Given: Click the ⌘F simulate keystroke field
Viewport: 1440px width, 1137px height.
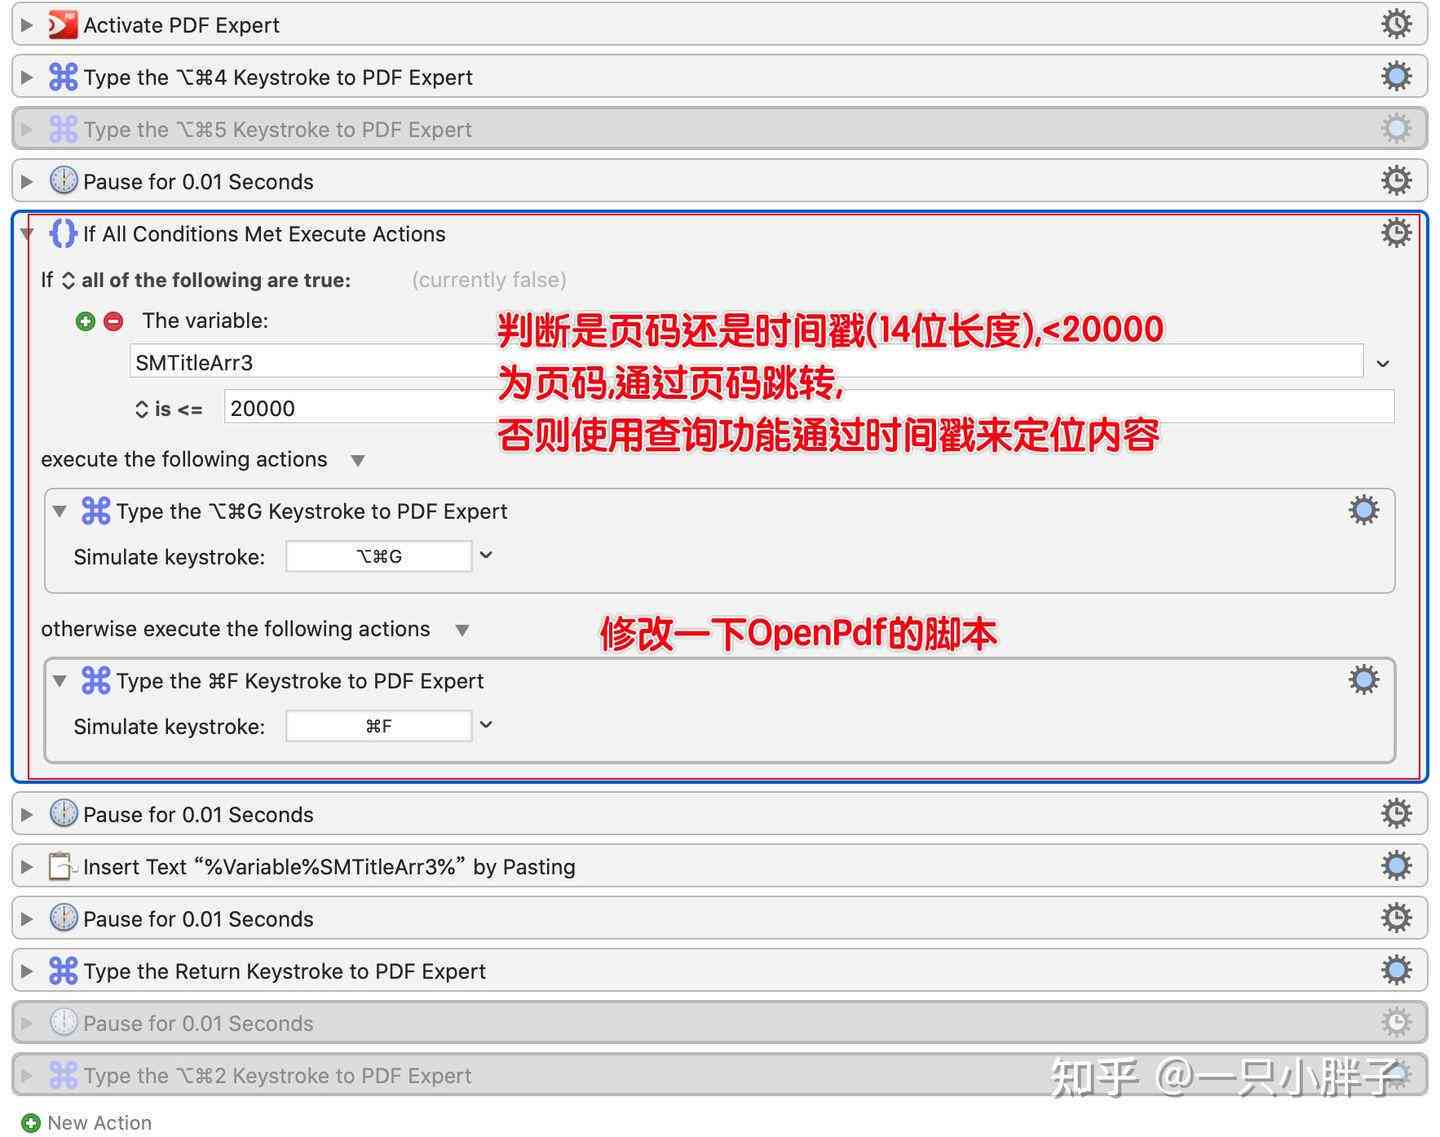Looking at the screenshot, I should tap(379, 726).
